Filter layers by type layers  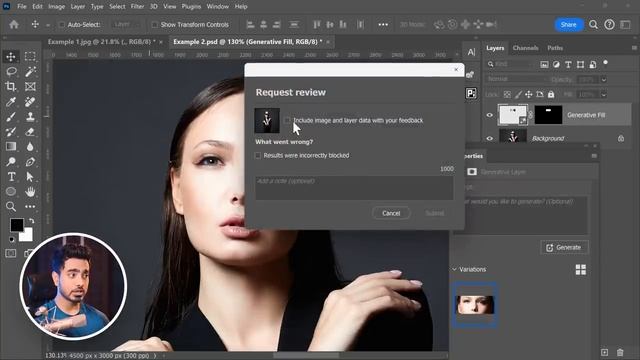click(568, 64)
